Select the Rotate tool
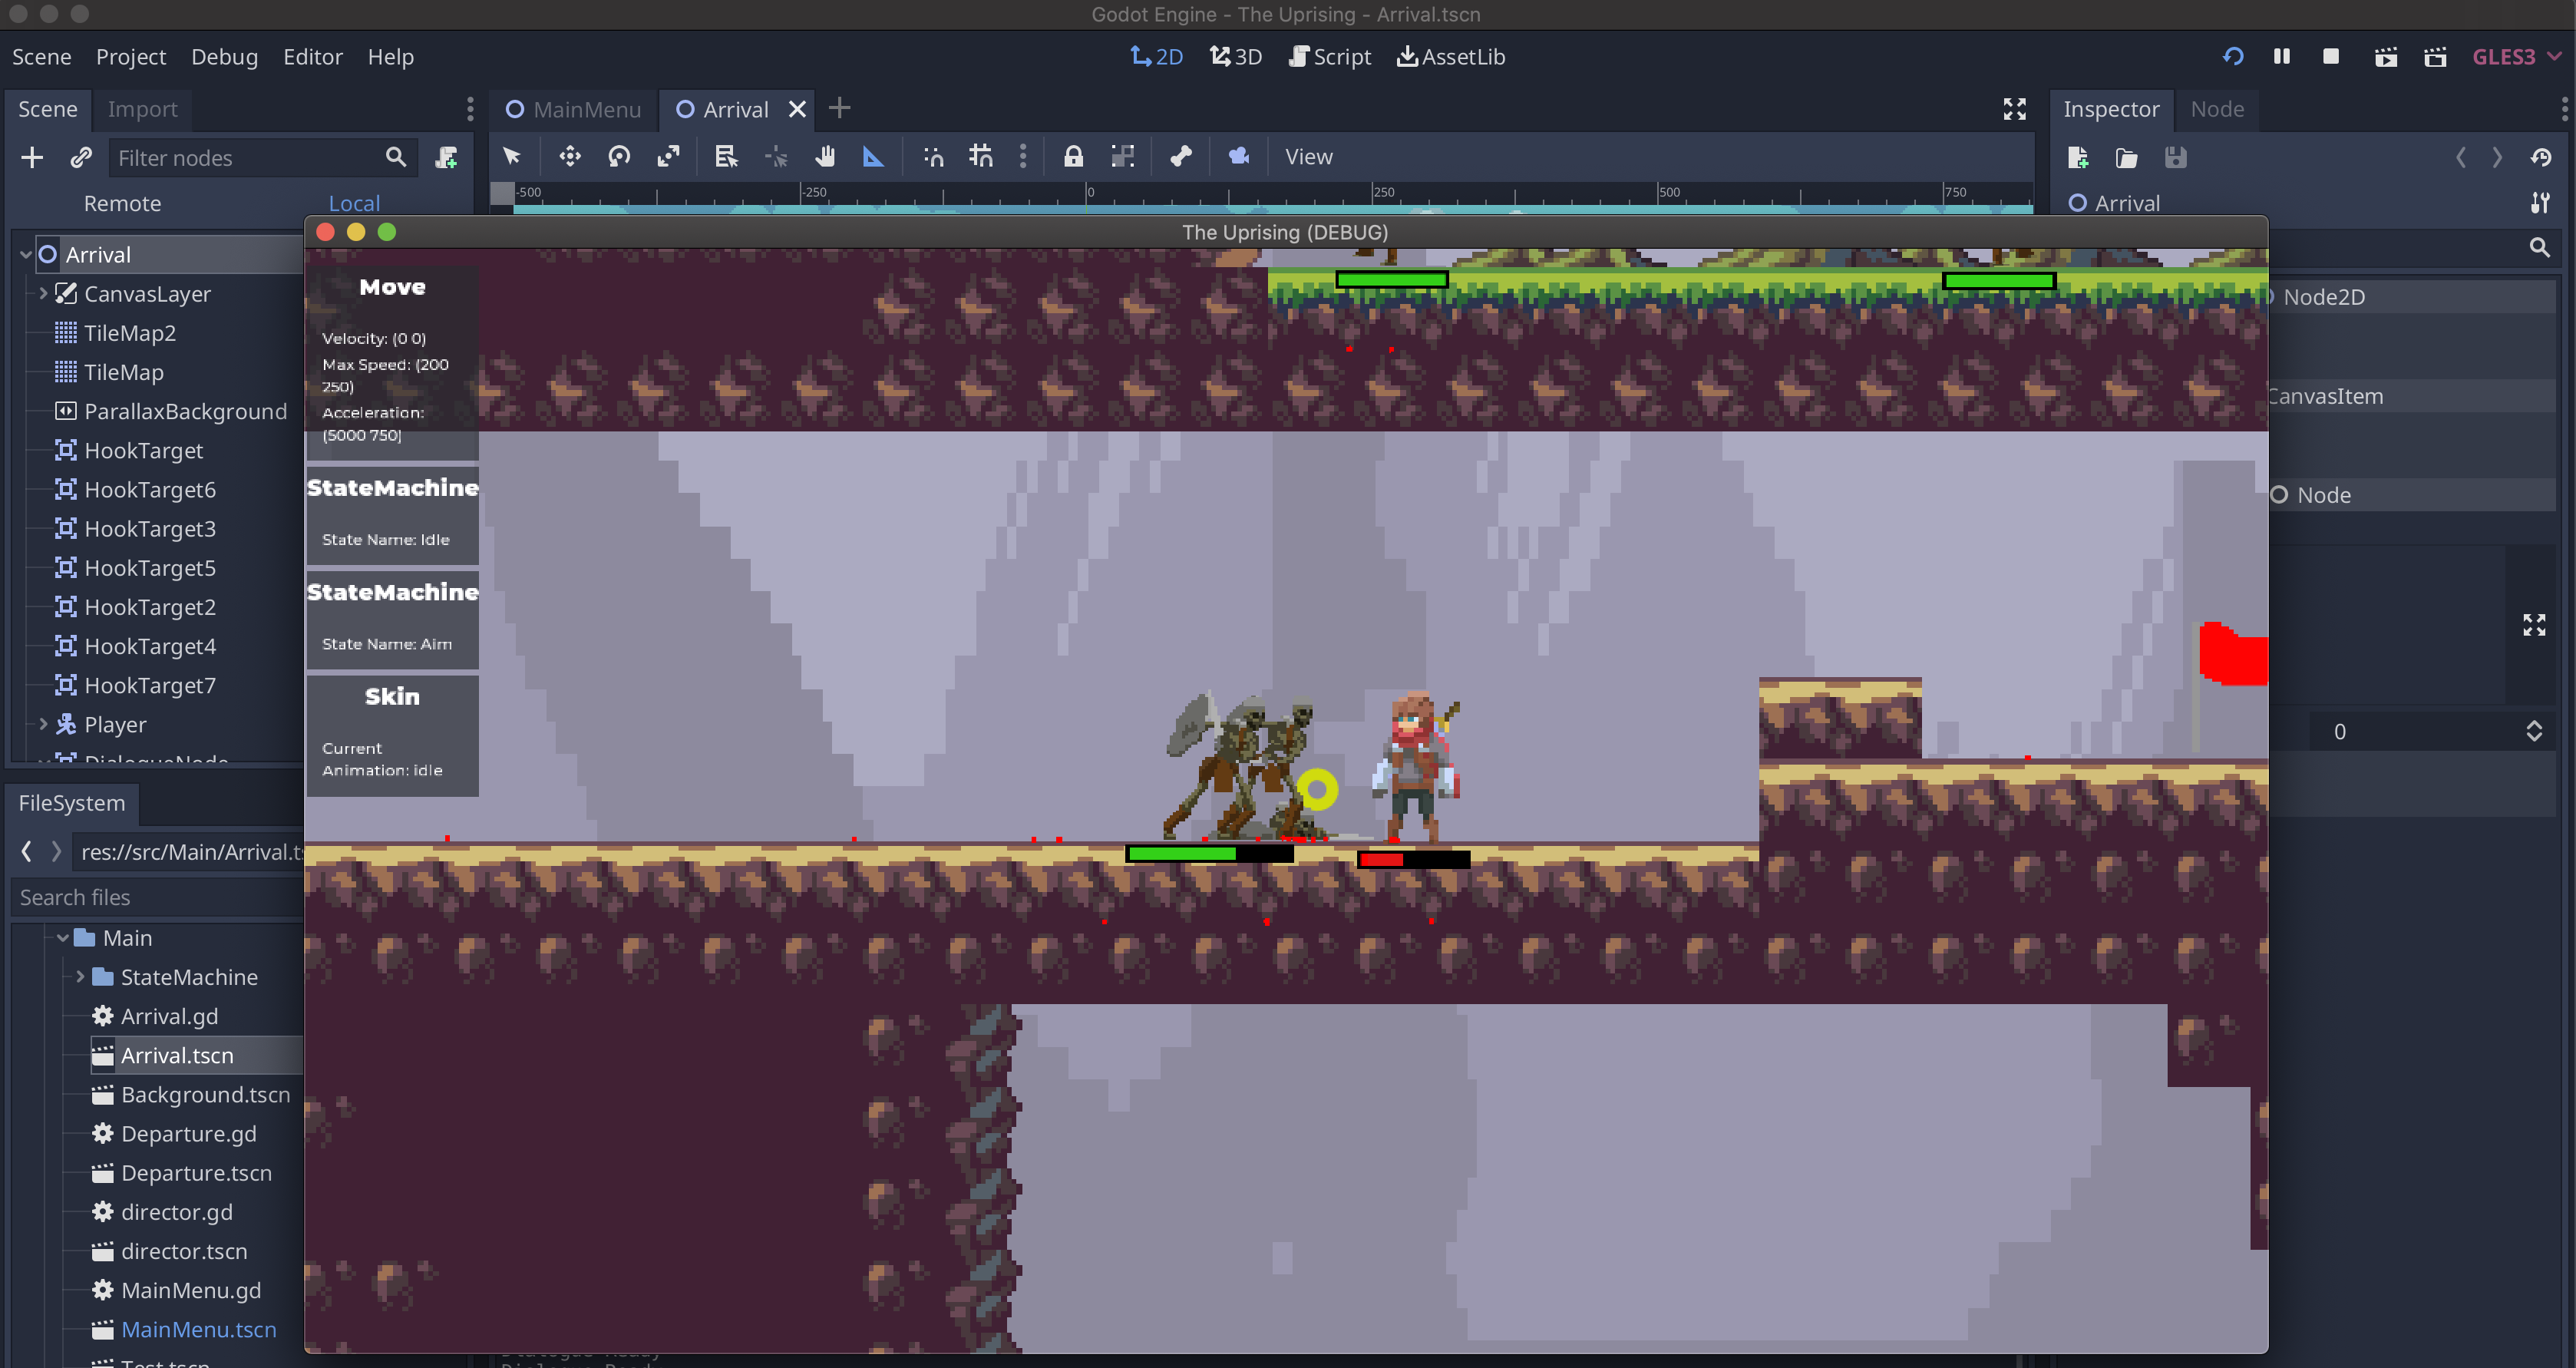2576x1368 pixels. point(619,157)
